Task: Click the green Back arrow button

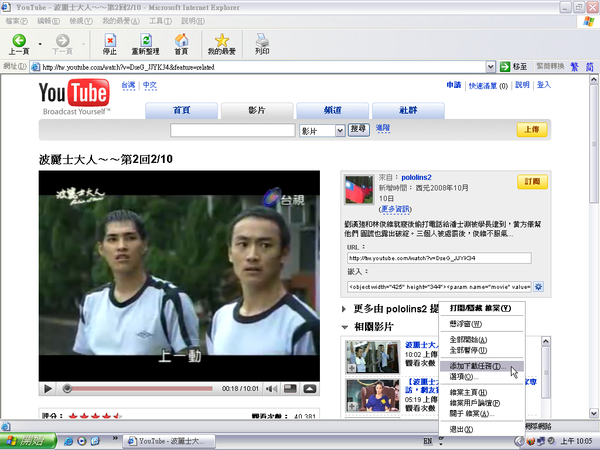Action: (19, 41)
